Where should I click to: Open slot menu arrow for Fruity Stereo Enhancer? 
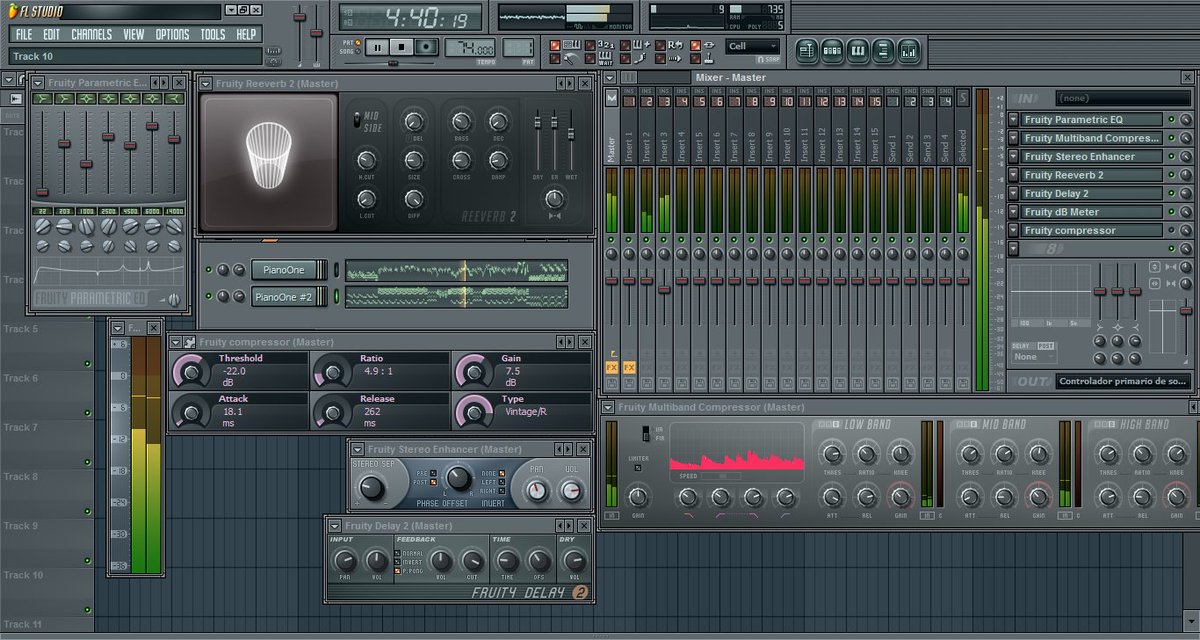pyautogui.click(x=1013, y=156)
